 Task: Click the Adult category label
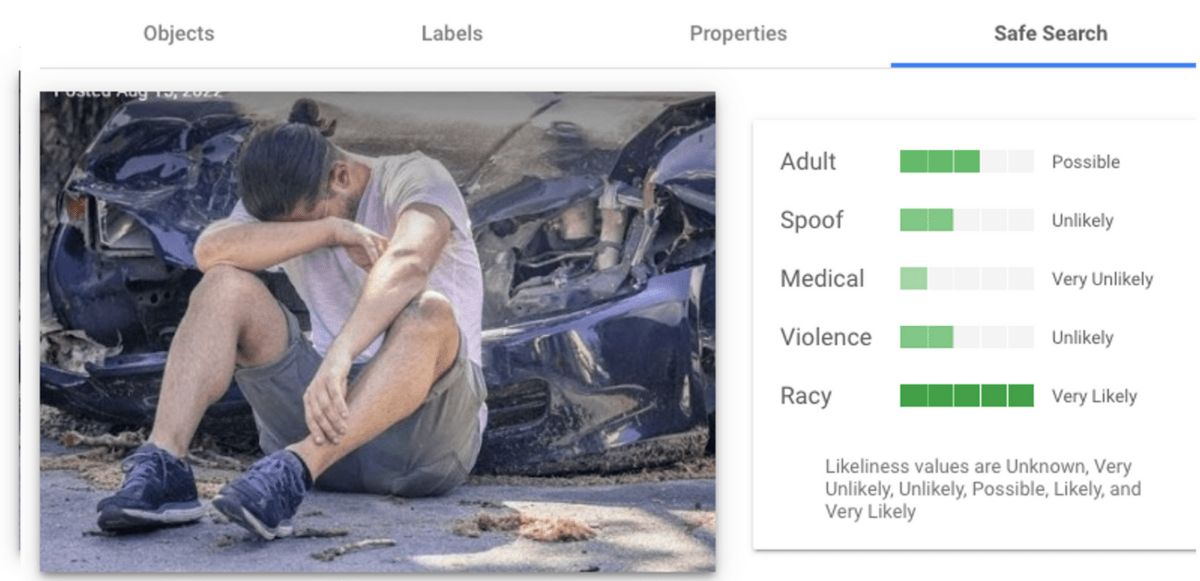pos(808,162)
